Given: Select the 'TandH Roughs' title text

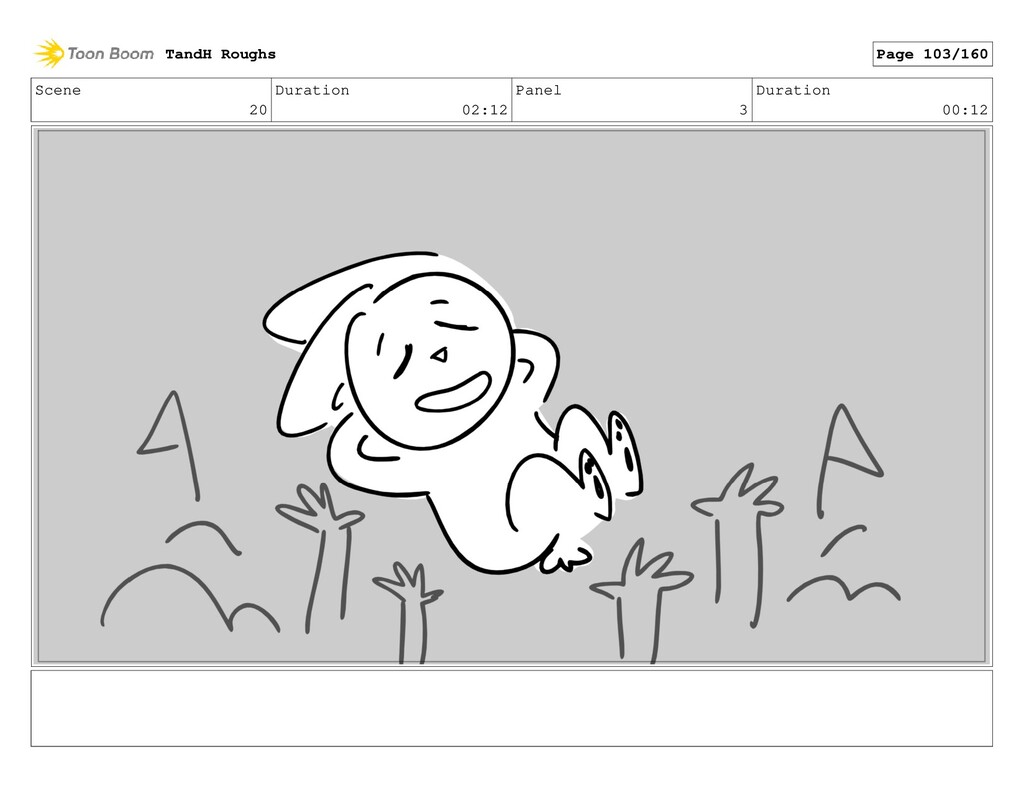Looking at the screenshot, I should point(220,54).
